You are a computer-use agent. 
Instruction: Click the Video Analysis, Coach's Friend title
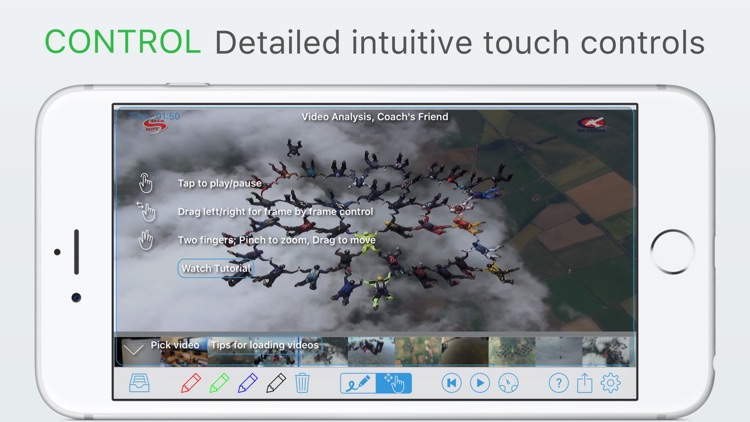click(x=375, y=117)
